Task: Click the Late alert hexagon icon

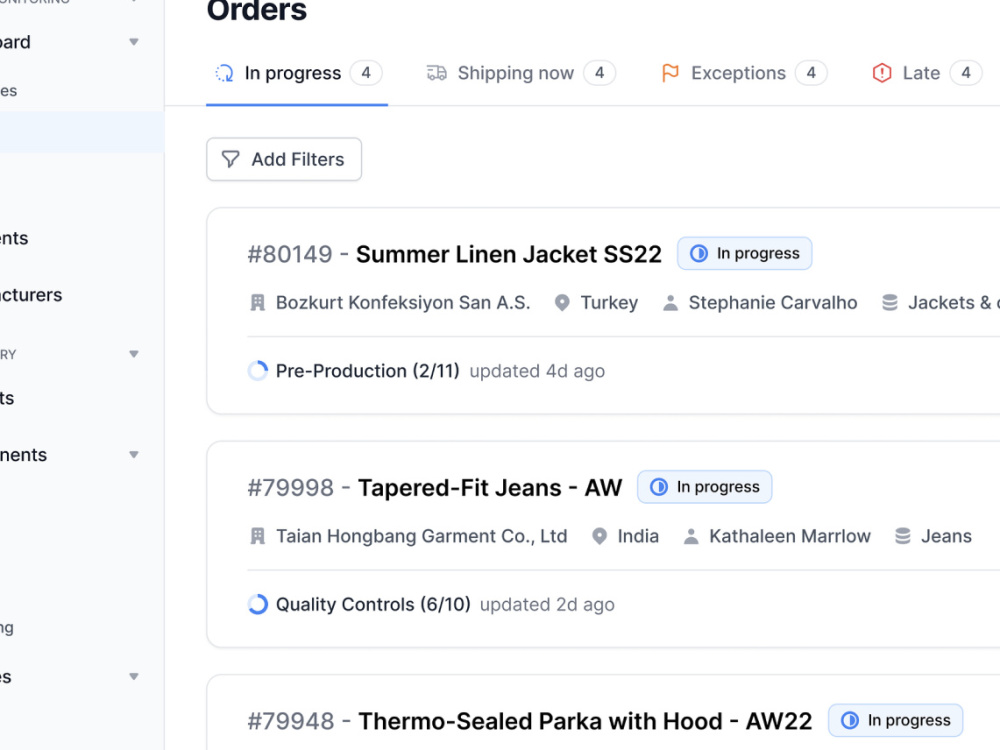Action: coord(882,73)
